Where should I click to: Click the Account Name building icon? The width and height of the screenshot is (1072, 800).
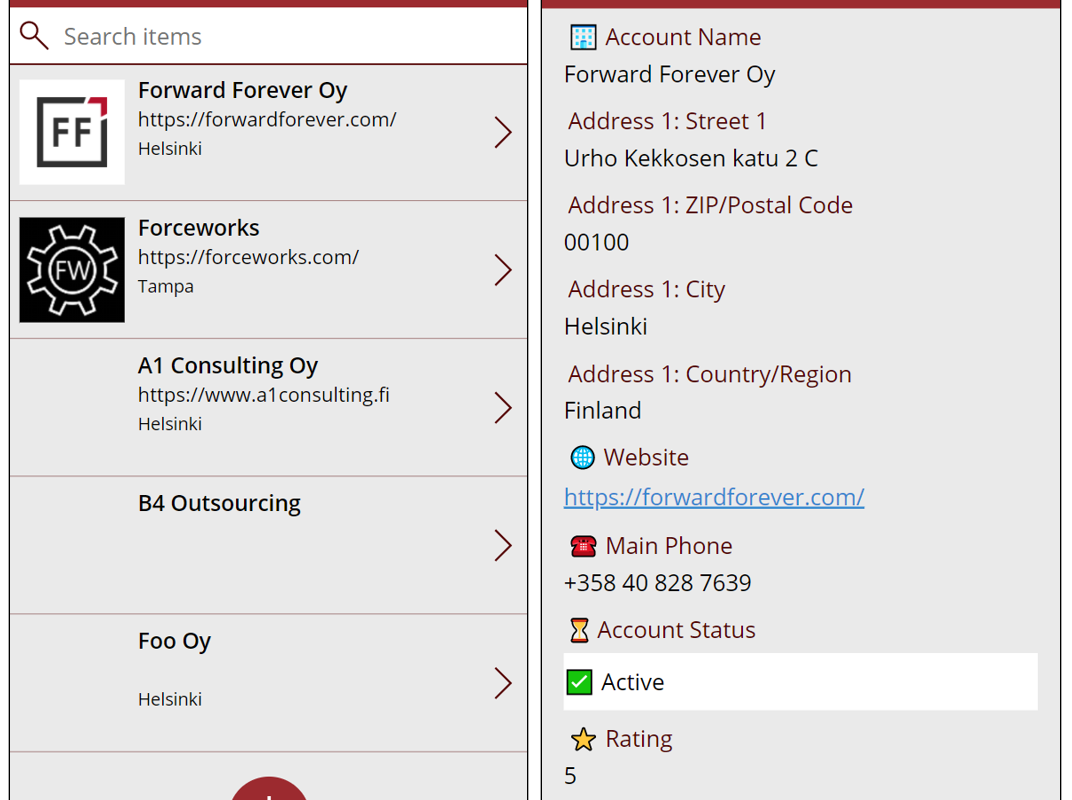[x=583, y=38]
